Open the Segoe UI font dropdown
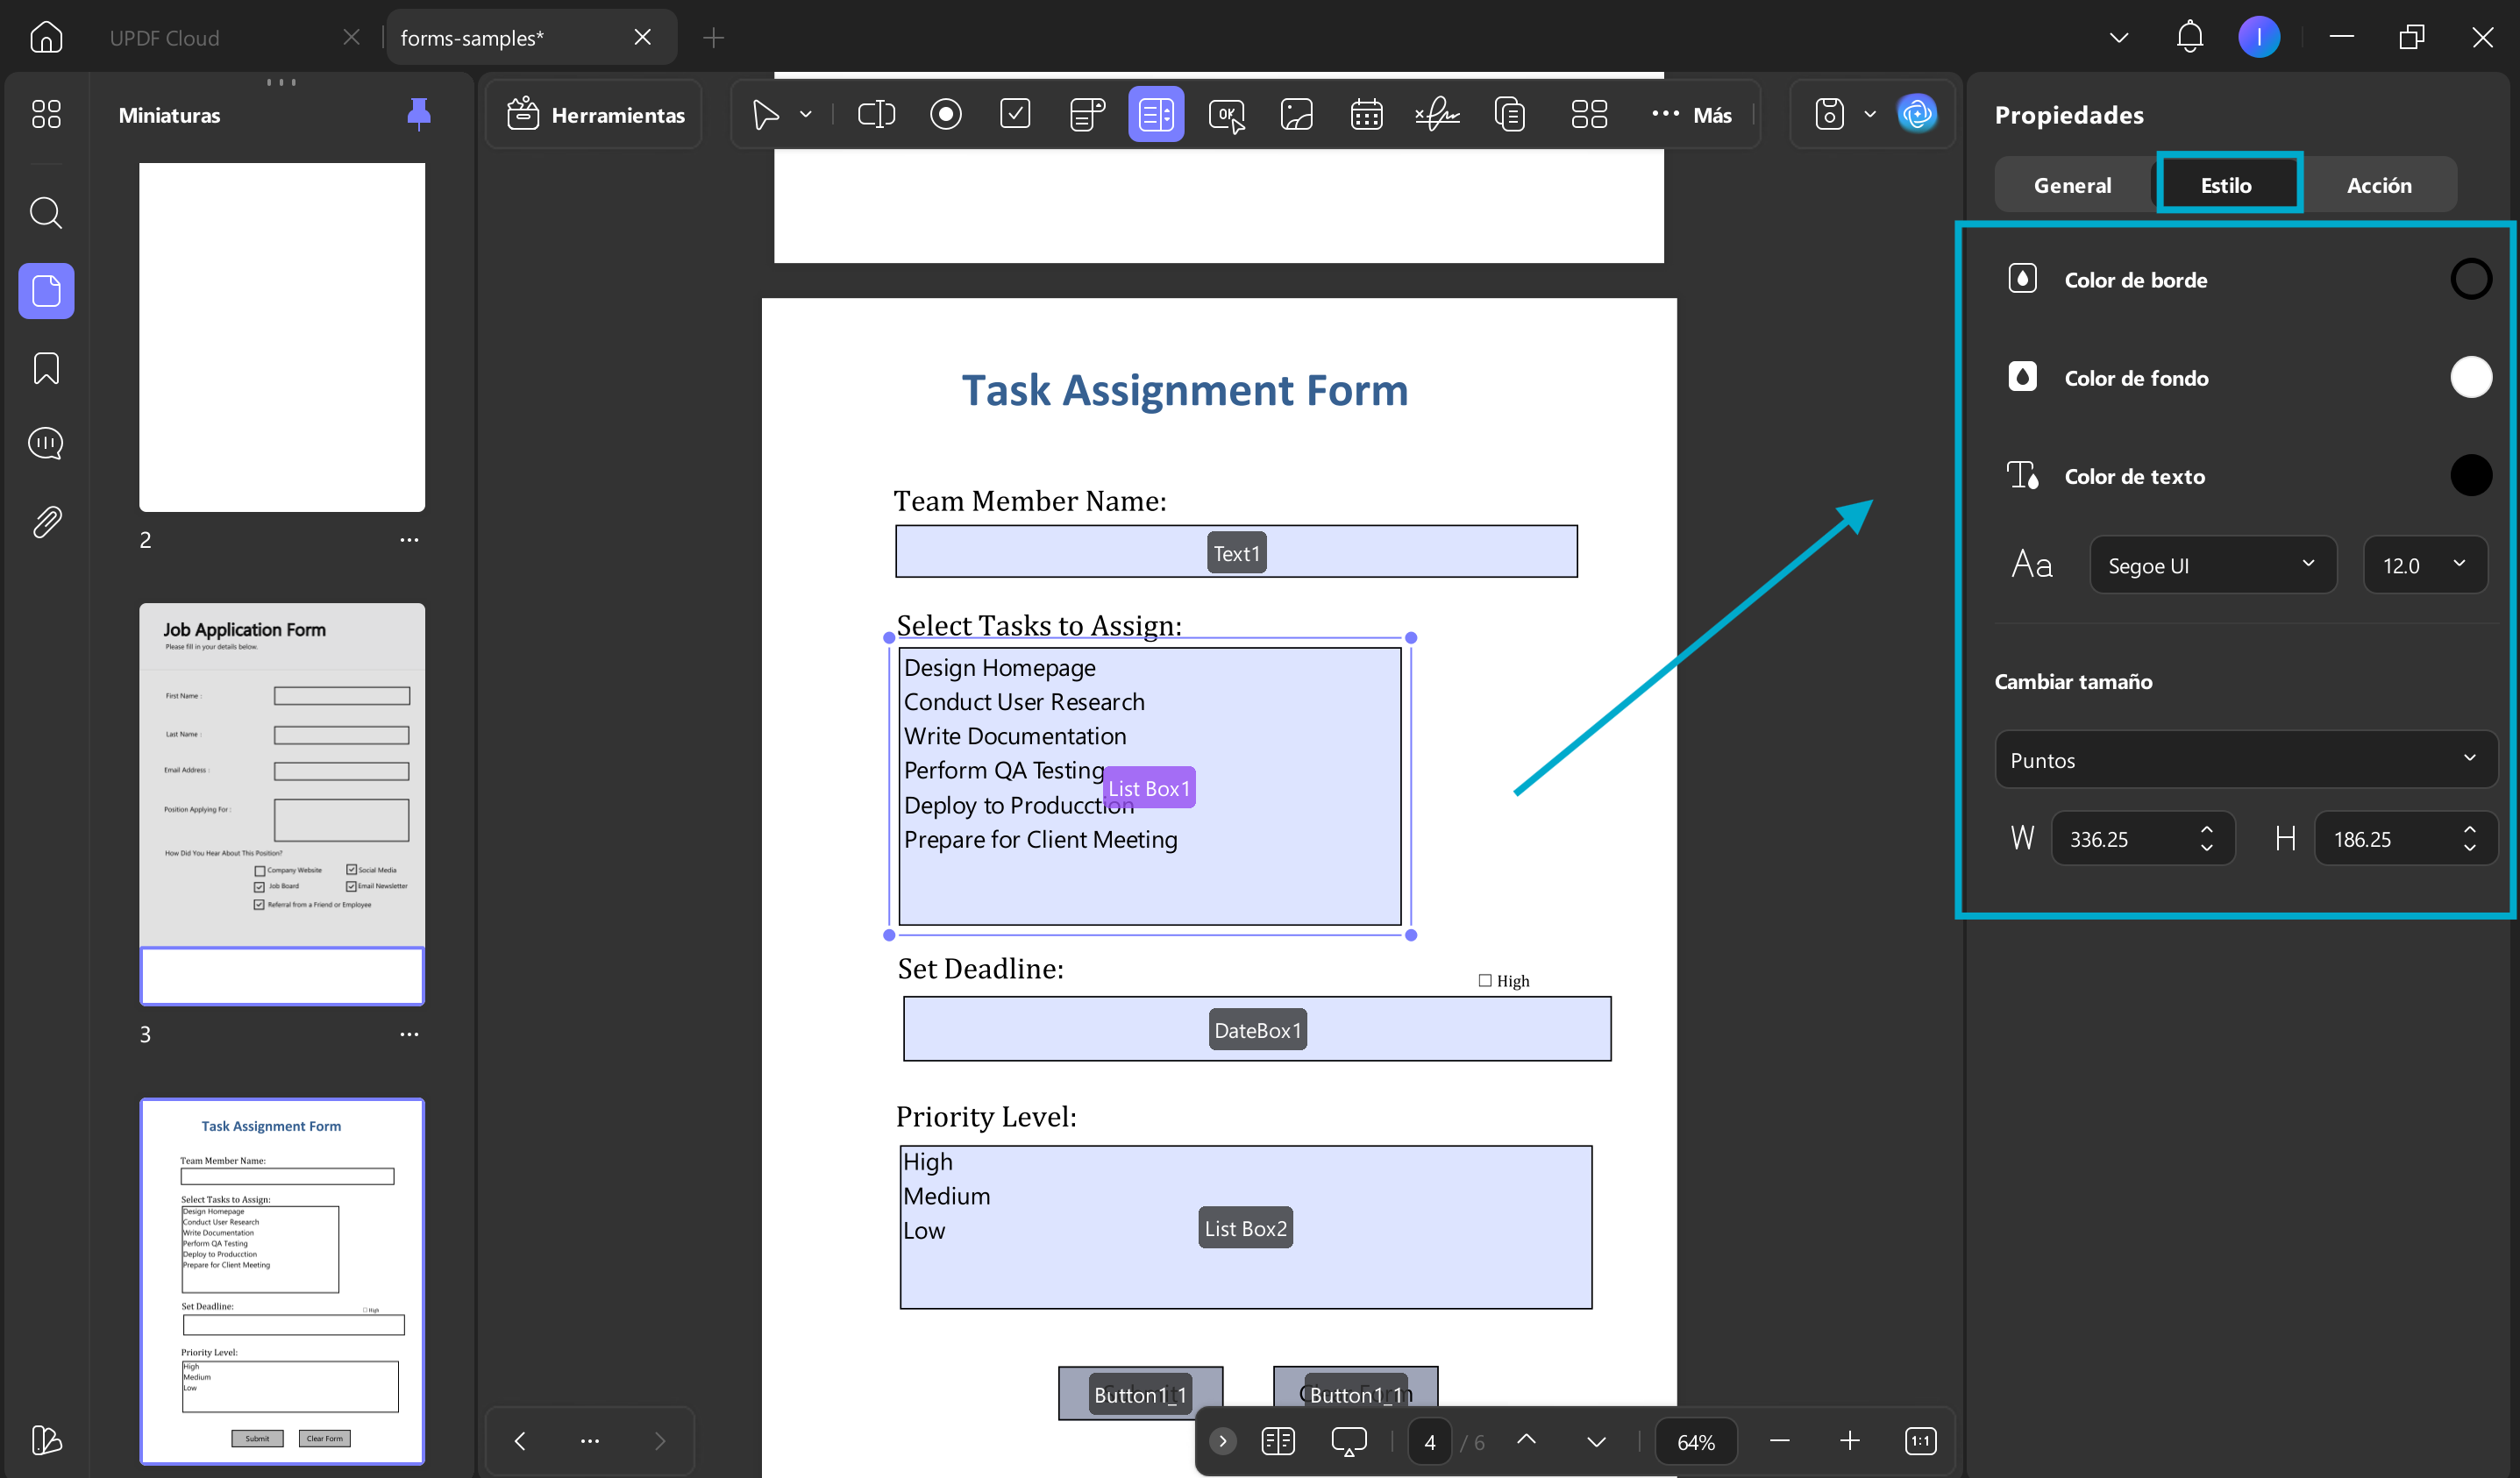 [2212, 565]
